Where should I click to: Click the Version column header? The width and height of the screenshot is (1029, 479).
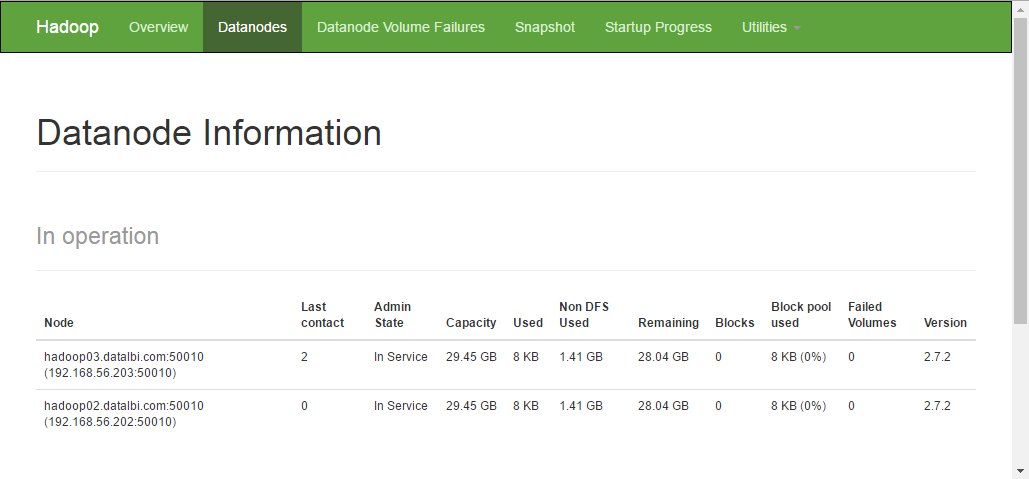(x=945, y=323)
